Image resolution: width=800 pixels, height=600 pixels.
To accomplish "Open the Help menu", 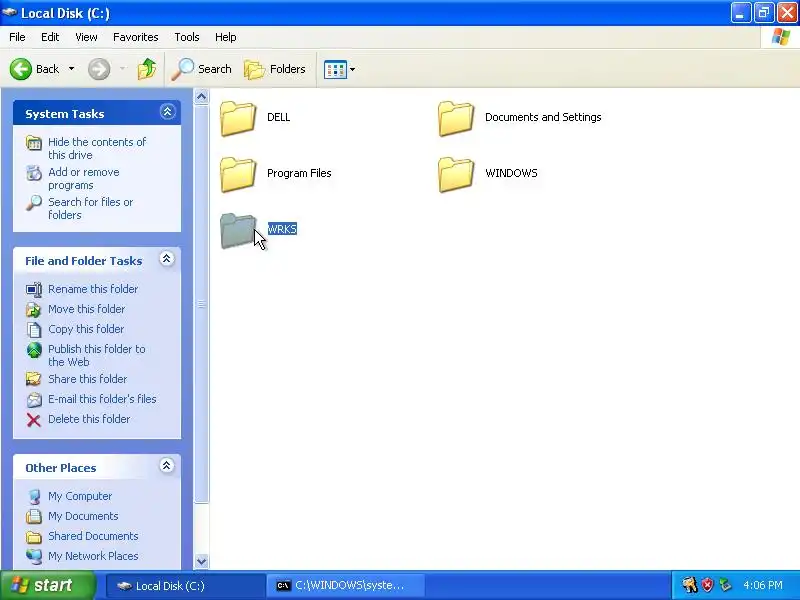I will (226, 37).
